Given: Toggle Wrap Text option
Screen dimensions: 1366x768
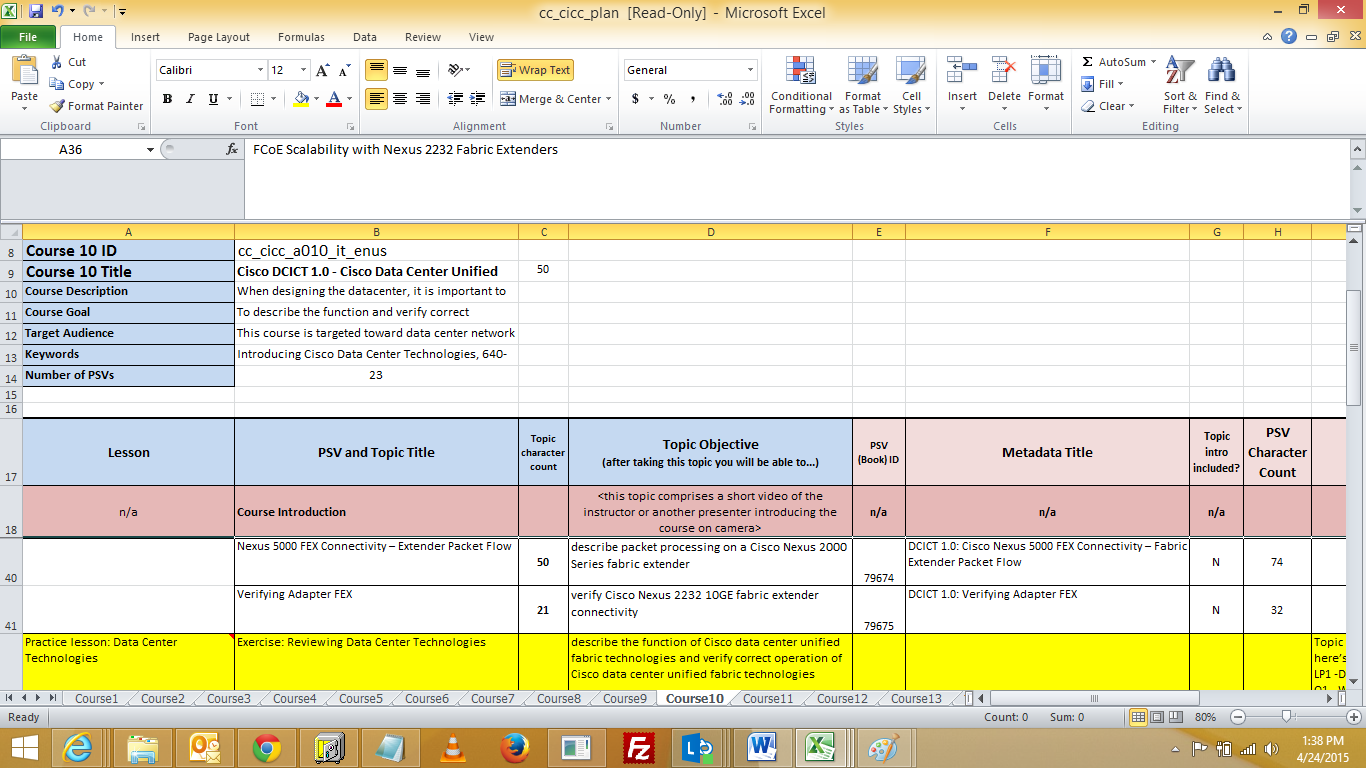Looking at the screenshot, I should (535, 70).
